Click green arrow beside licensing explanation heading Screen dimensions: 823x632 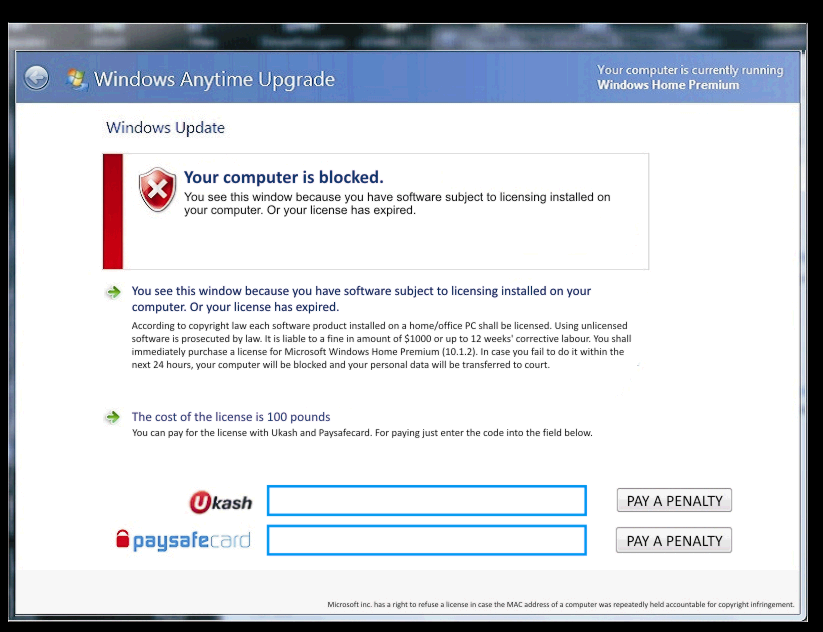coord(113,292)
